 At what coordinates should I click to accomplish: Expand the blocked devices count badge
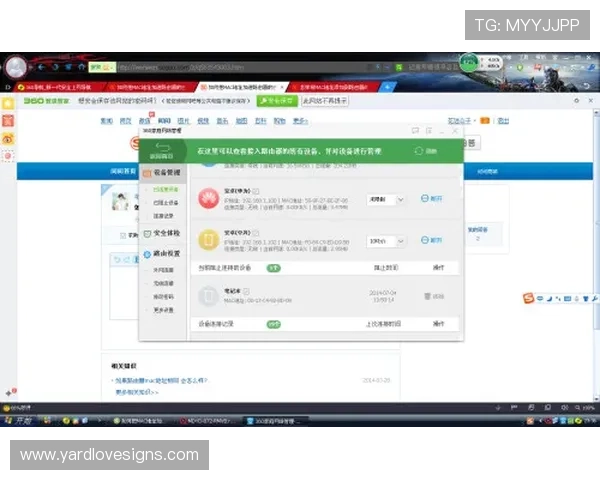(274, 268)
